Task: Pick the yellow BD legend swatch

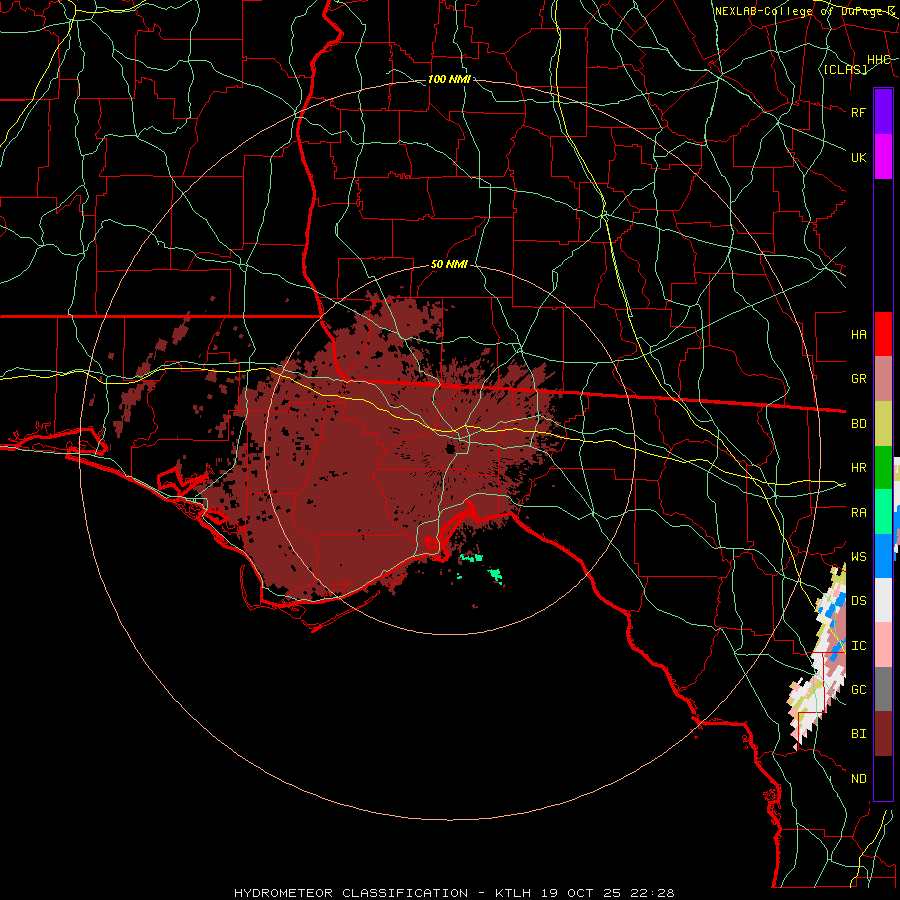Action: pyautogui.click(x=883, y=424)
